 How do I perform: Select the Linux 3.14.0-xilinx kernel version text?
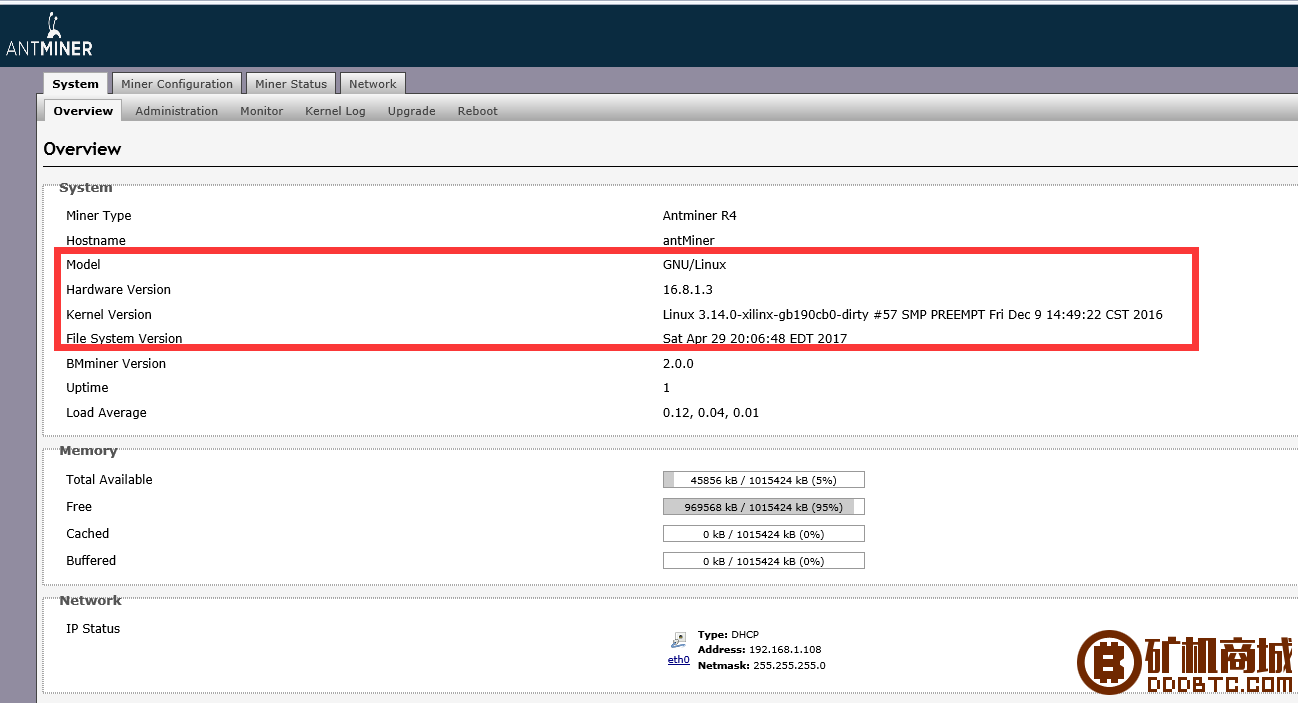[913, 315]
